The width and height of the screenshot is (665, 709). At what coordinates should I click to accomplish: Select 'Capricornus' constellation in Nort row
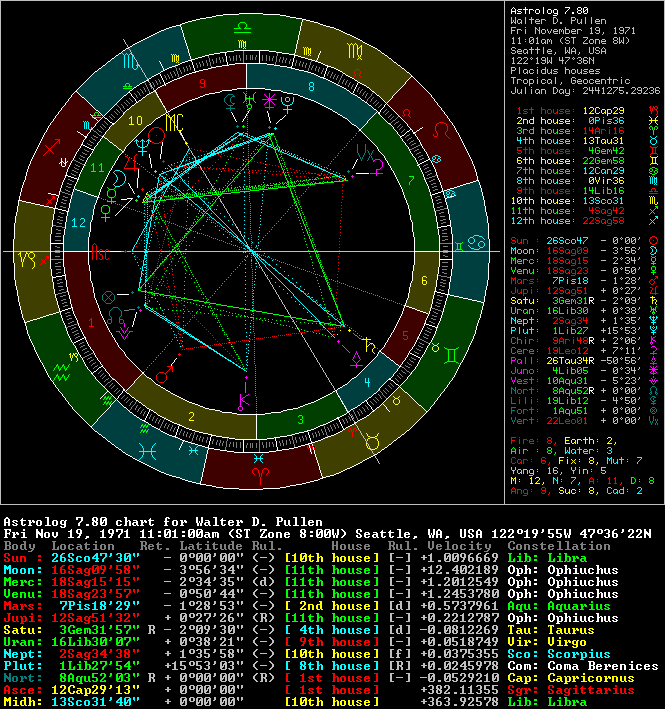[590, 678]
